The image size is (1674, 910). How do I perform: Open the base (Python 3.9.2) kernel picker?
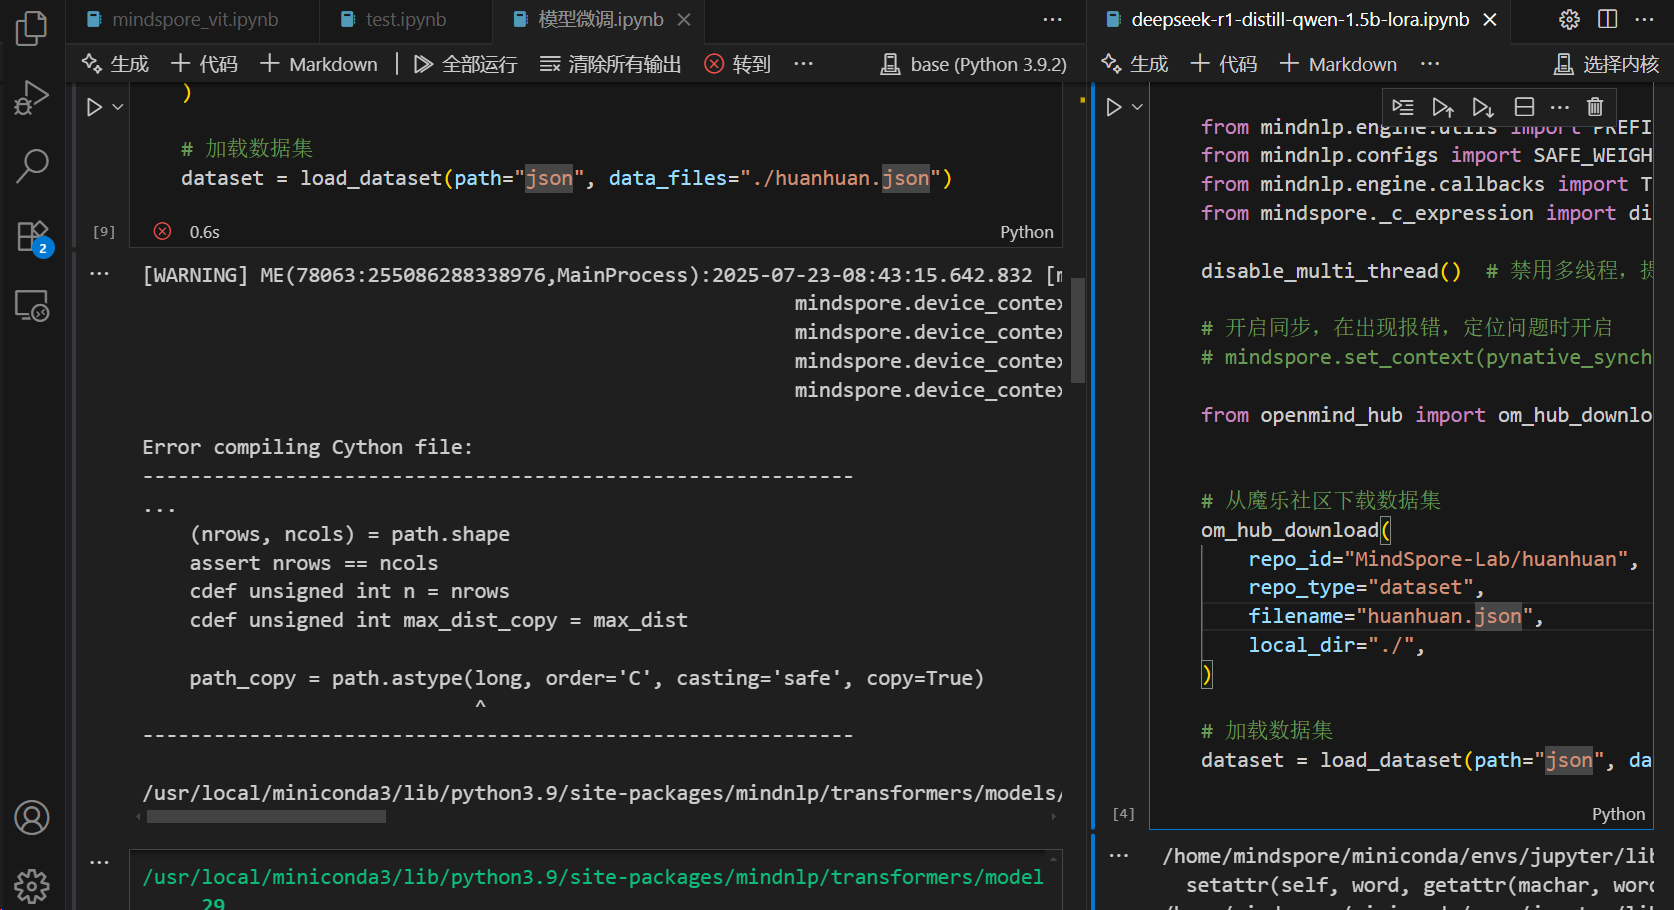pos(974,64)
